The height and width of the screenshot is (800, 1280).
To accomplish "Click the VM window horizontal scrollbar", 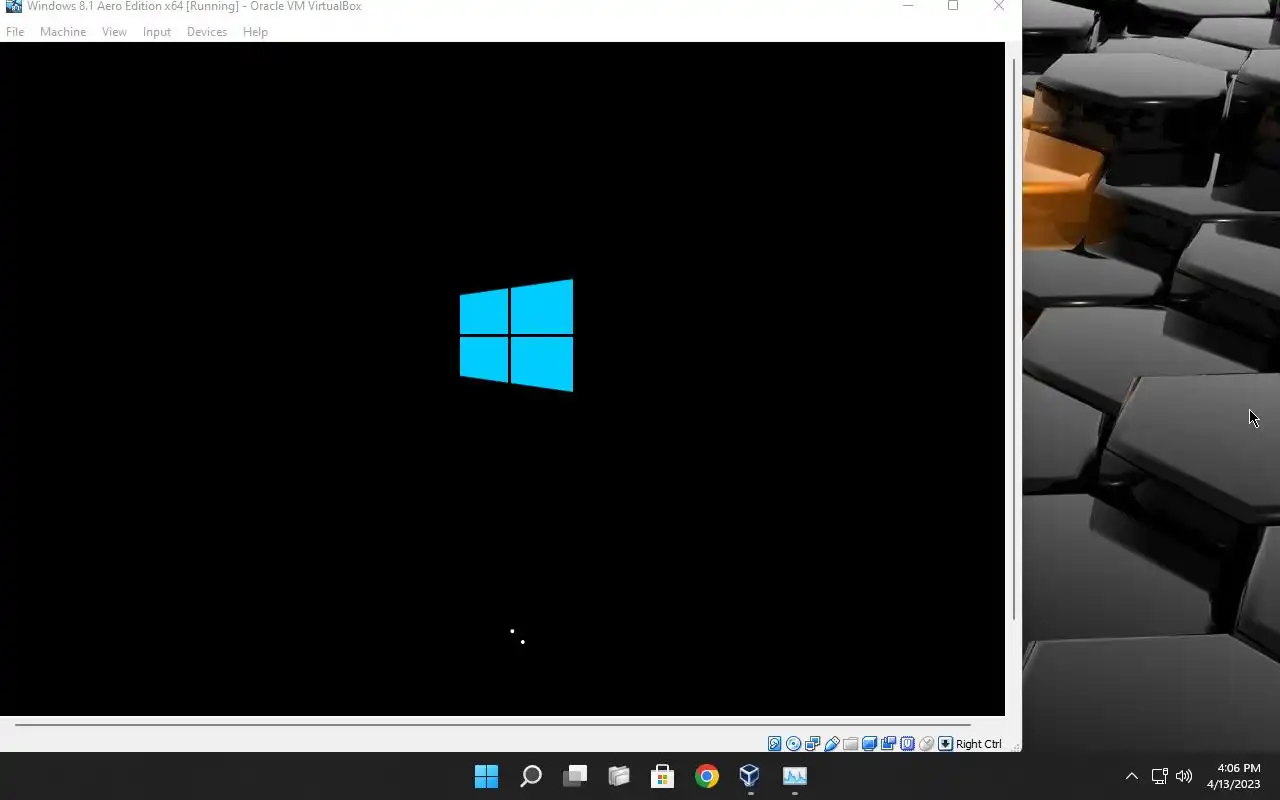I will 492,724.
